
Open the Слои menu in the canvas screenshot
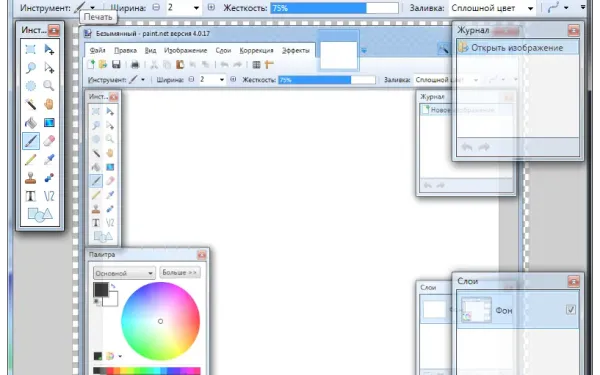pyautogui.click(x=223, y=50)
